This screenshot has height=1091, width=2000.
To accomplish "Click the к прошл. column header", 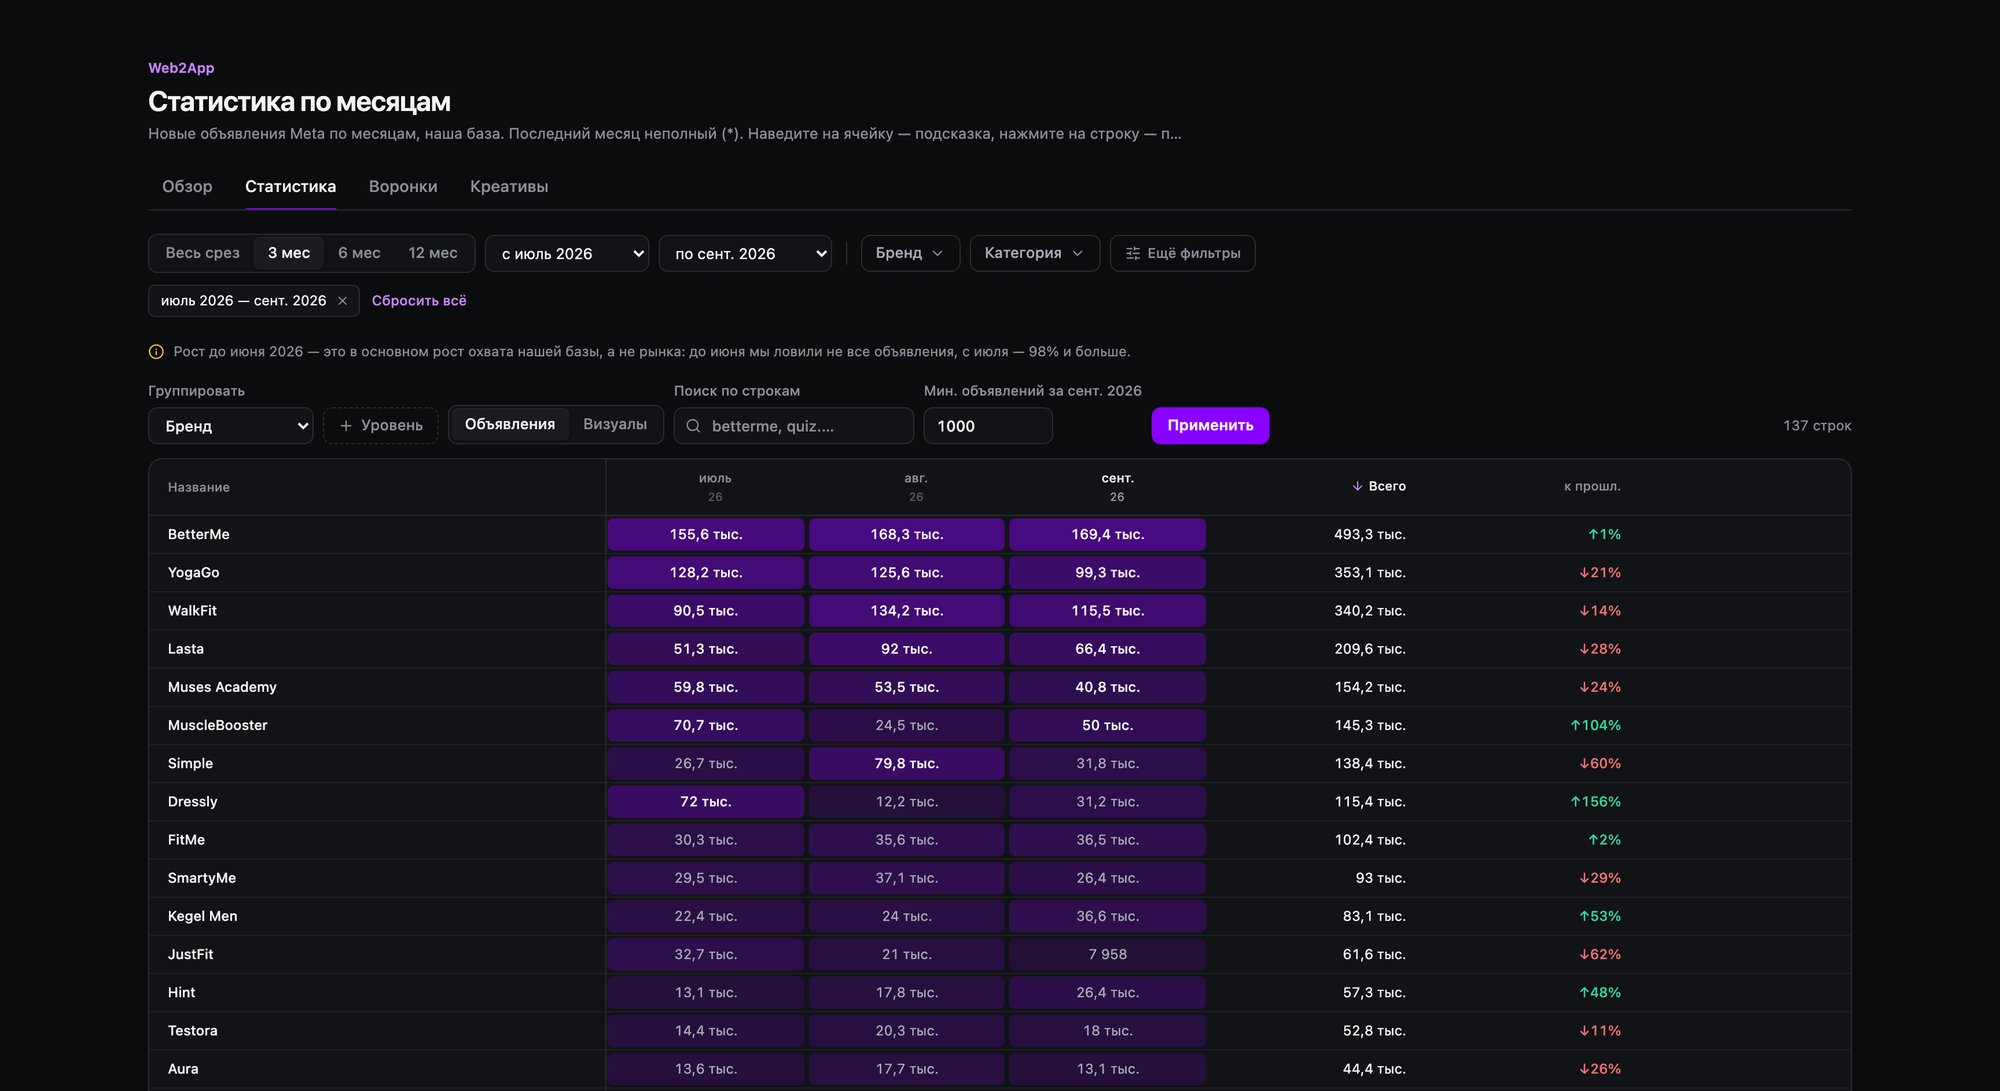I will coord(1592,487).
